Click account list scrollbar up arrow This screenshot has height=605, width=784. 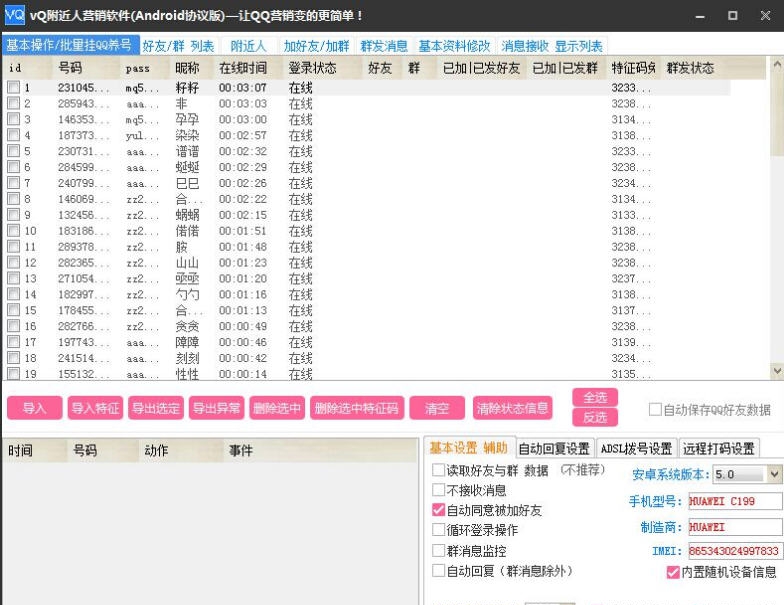pyautogui.click(x=777, y=64)
